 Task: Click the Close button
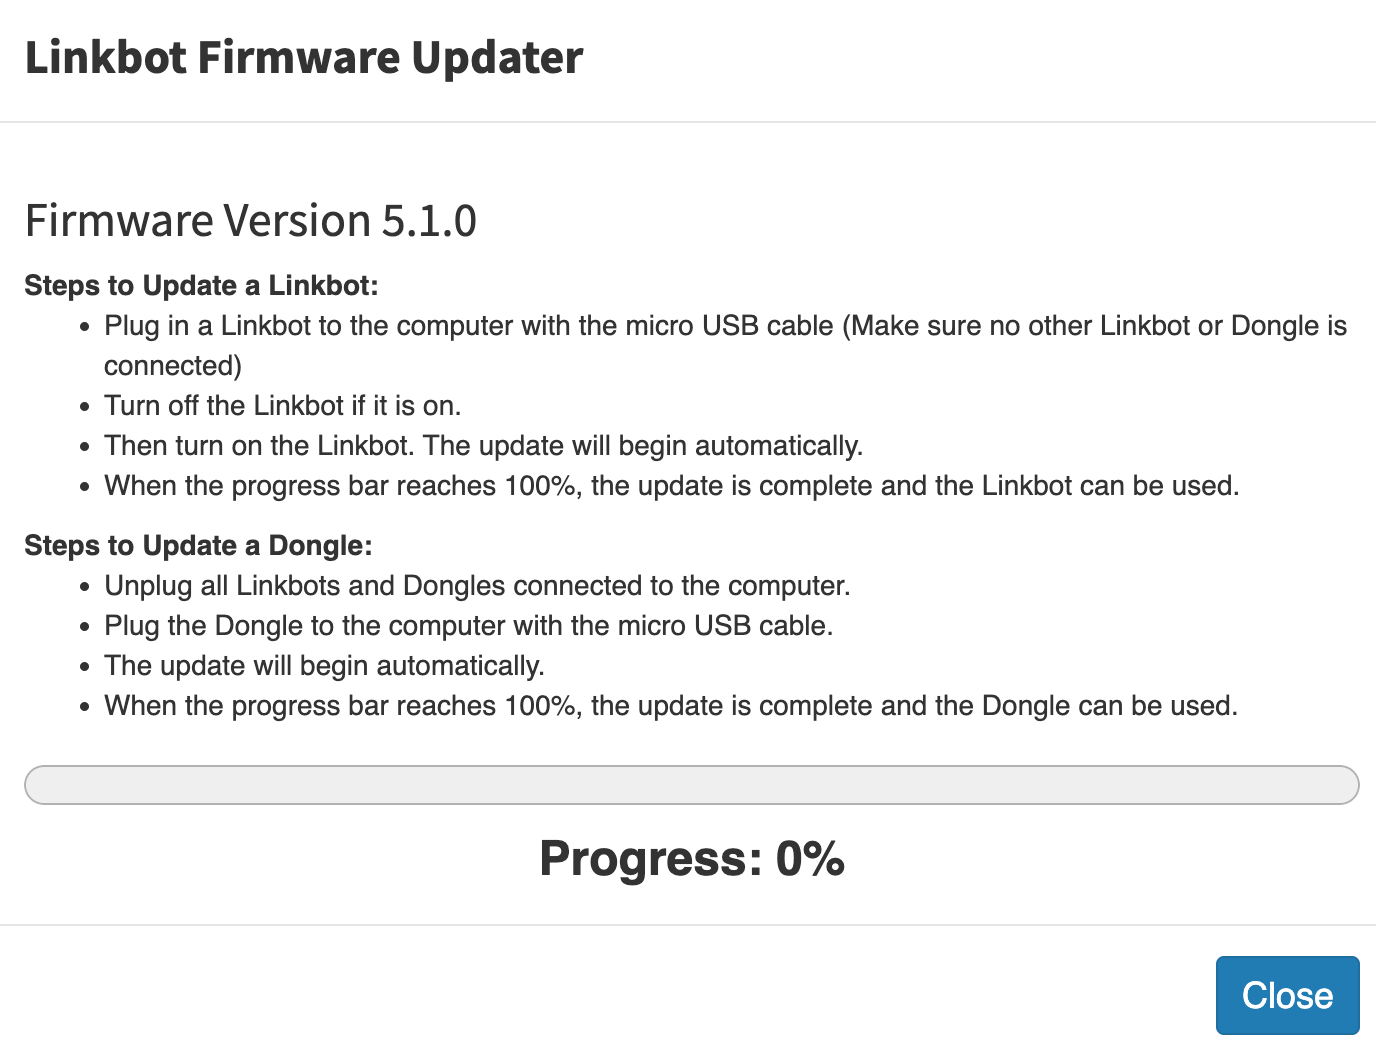[1287, 995]
